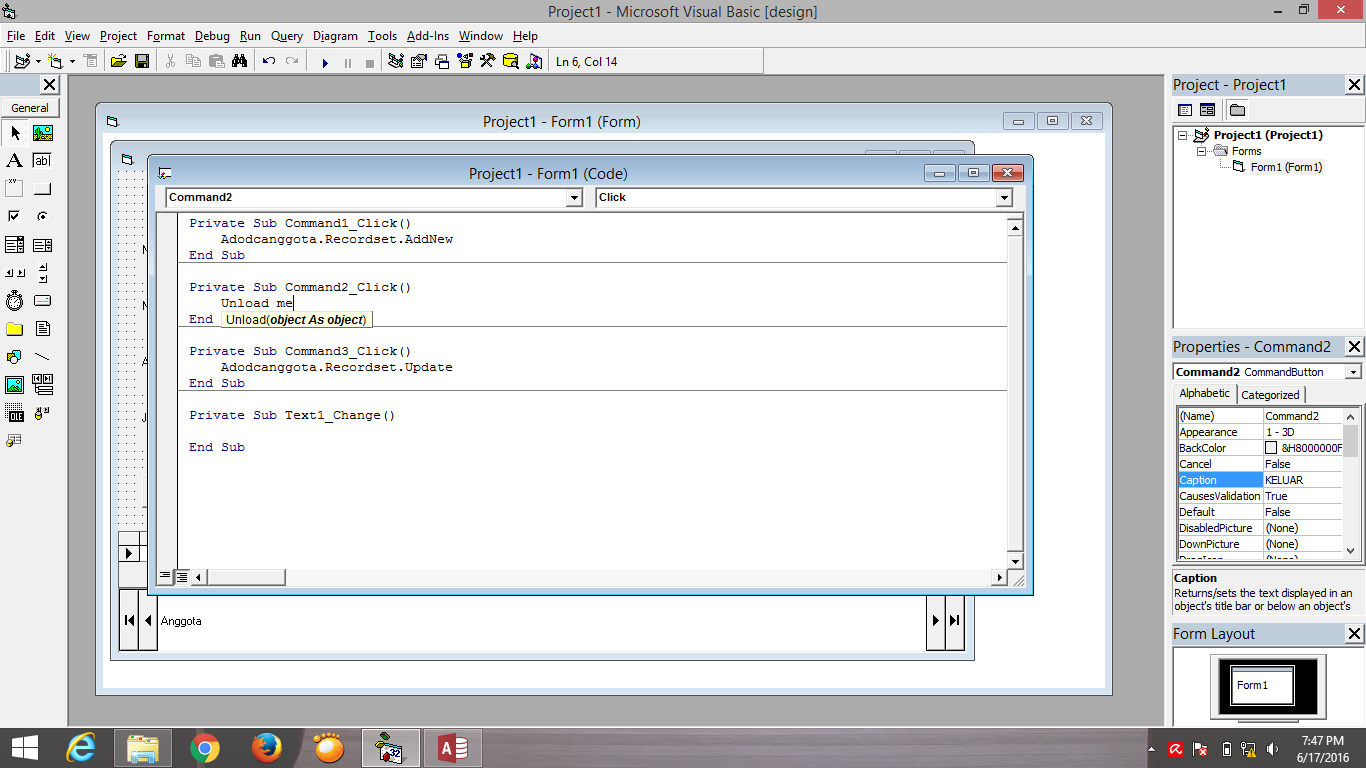This screenshot has height=768, width=1366.
Task: Open the Command2 object dropdown
Action: click(574, 198)
